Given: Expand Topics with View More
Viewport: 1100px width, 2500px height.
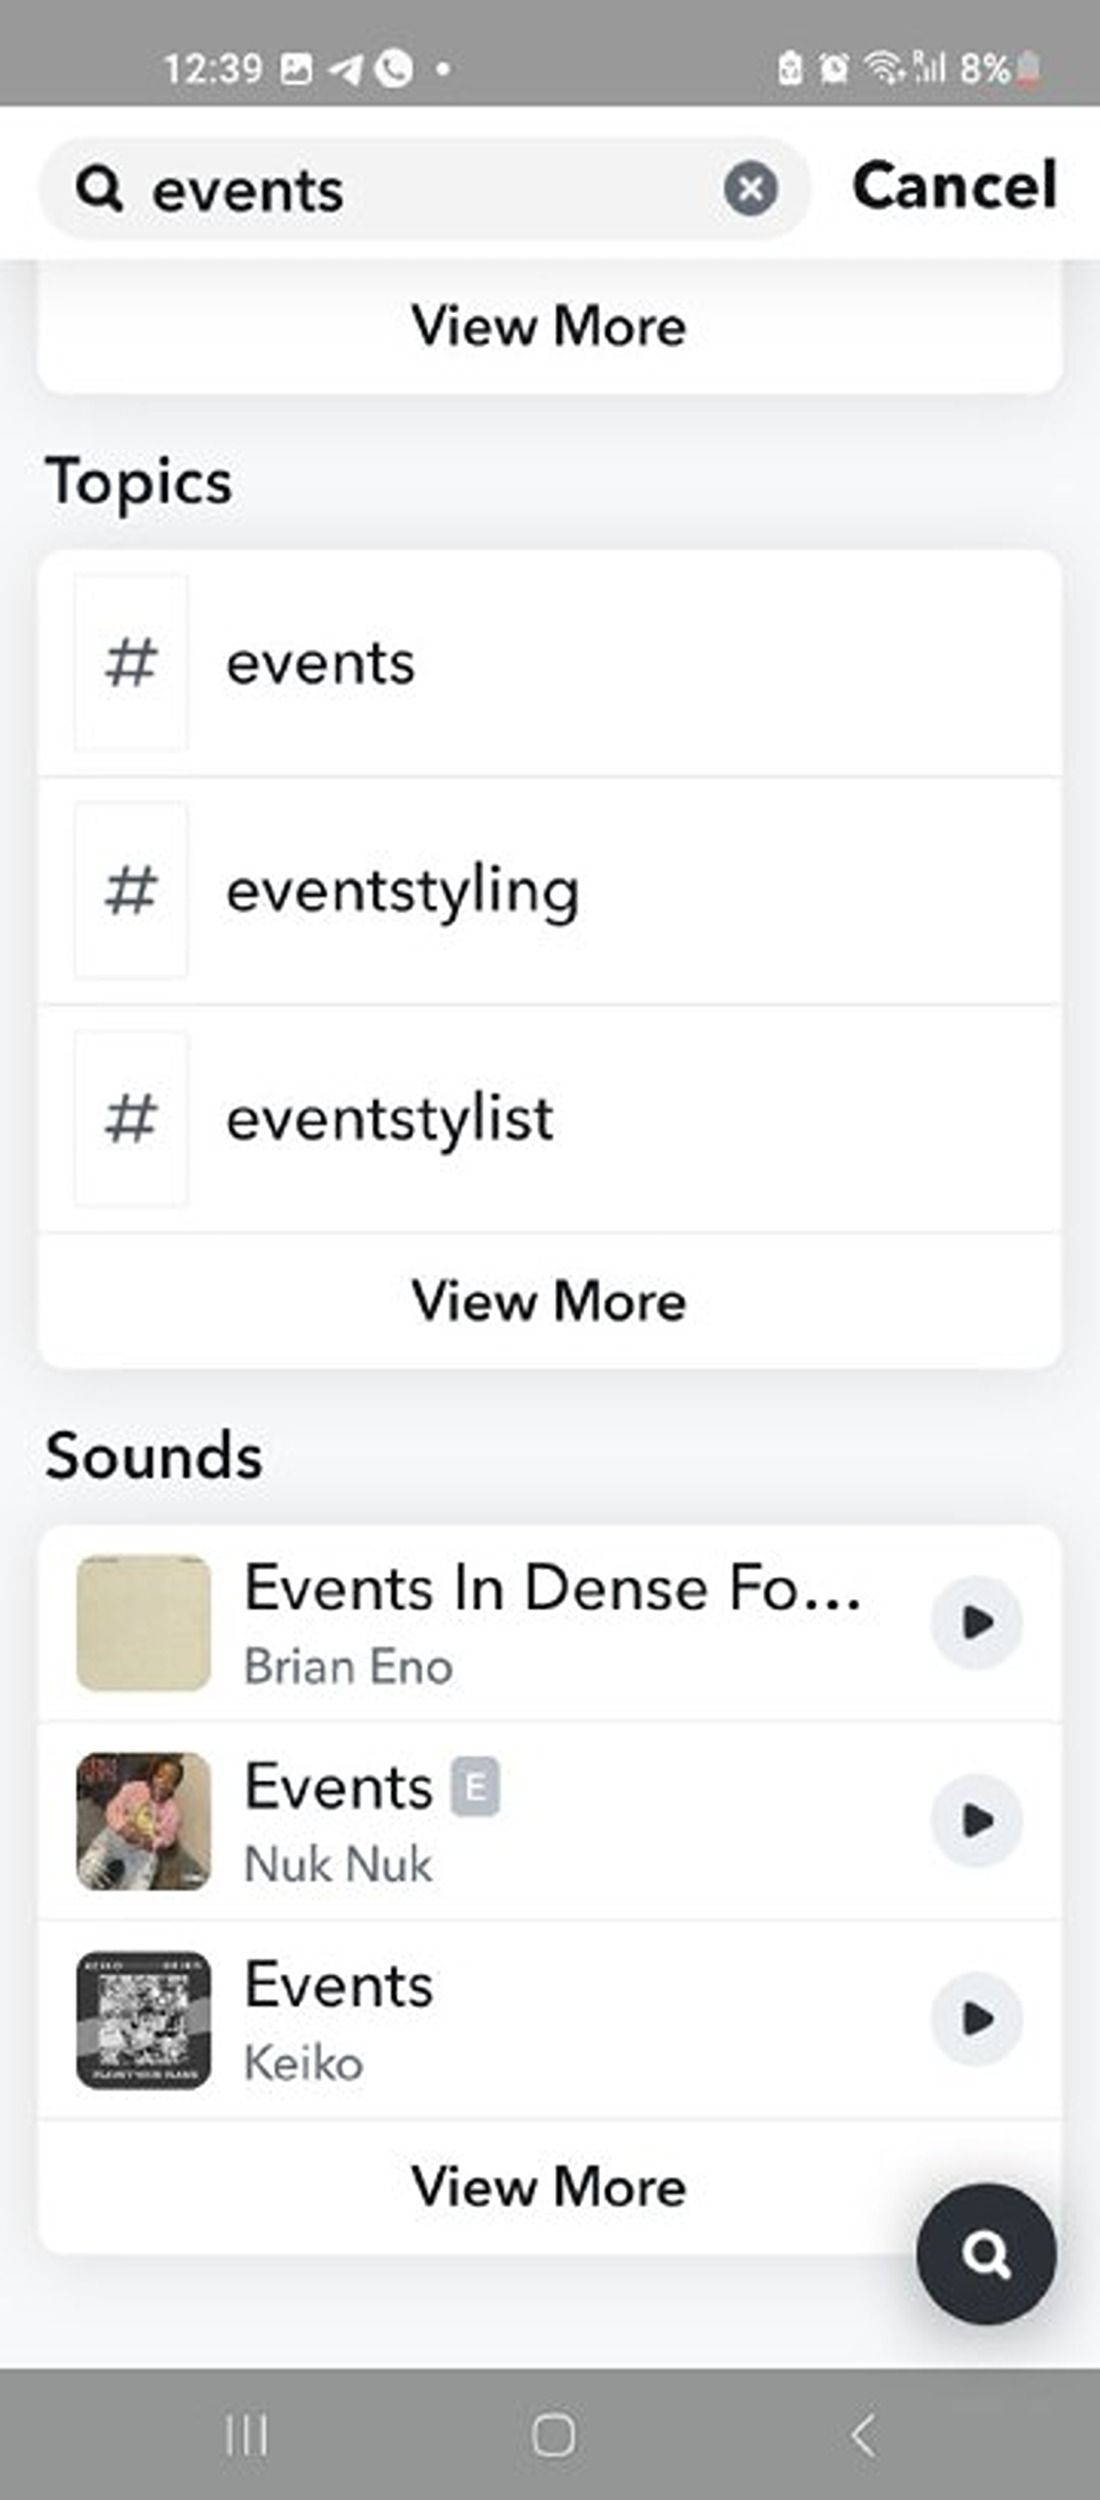Looking at the screenshot, I should (x=548, y=1301).
